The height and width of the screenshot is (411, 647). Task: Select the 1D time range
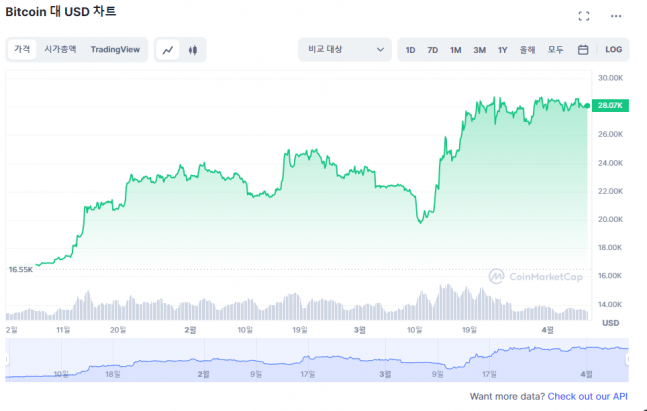click(x=411, y=49)
